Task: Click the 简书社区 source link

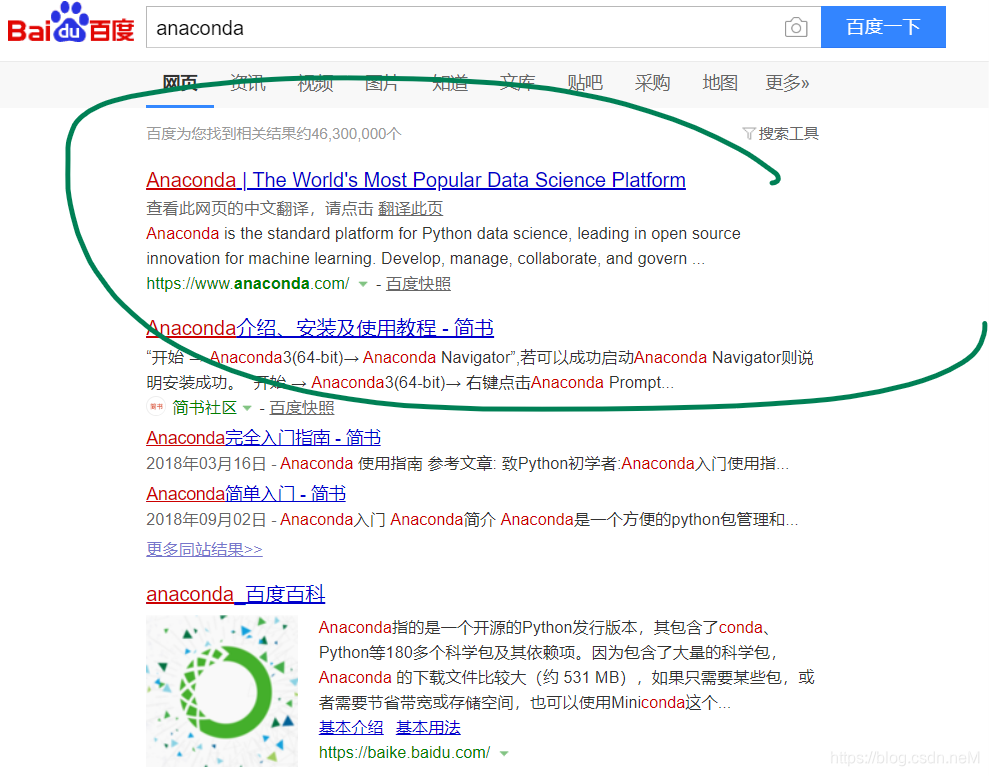Action: [x=204, y=408]
